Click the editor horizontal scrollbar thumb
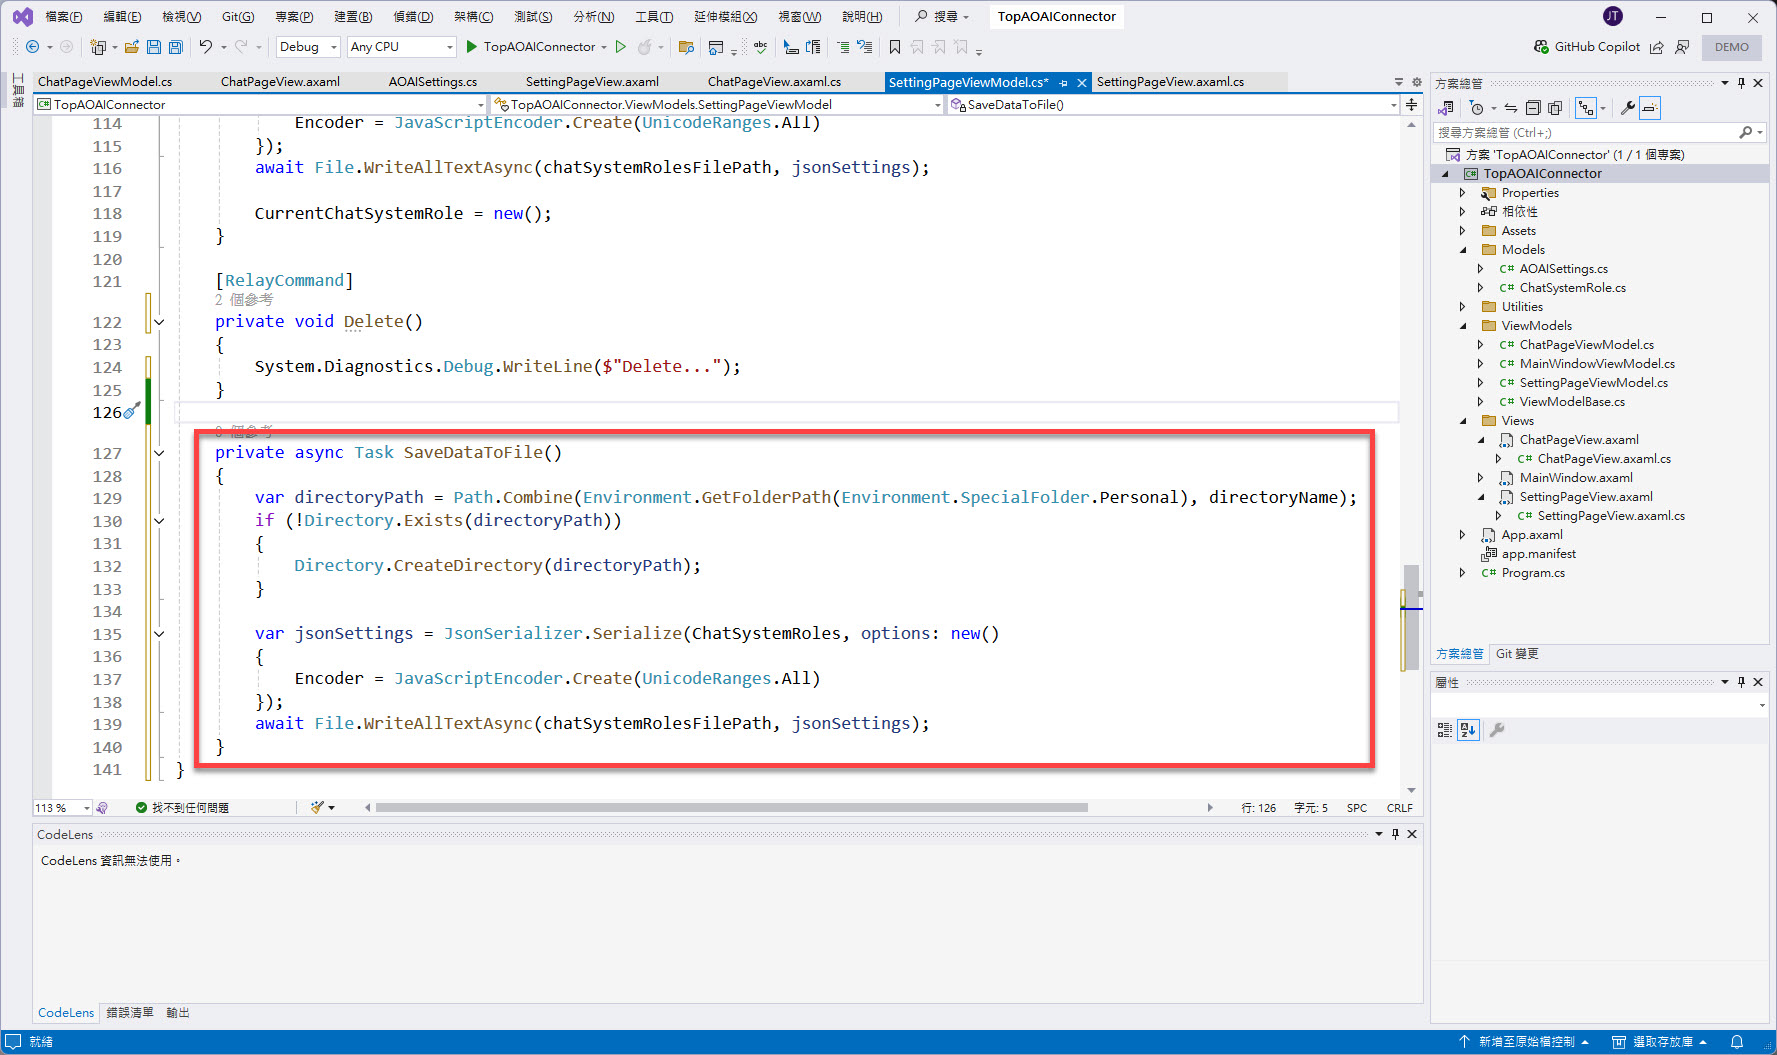The width and height of the screenshot is (1777, 1055). 731,808
